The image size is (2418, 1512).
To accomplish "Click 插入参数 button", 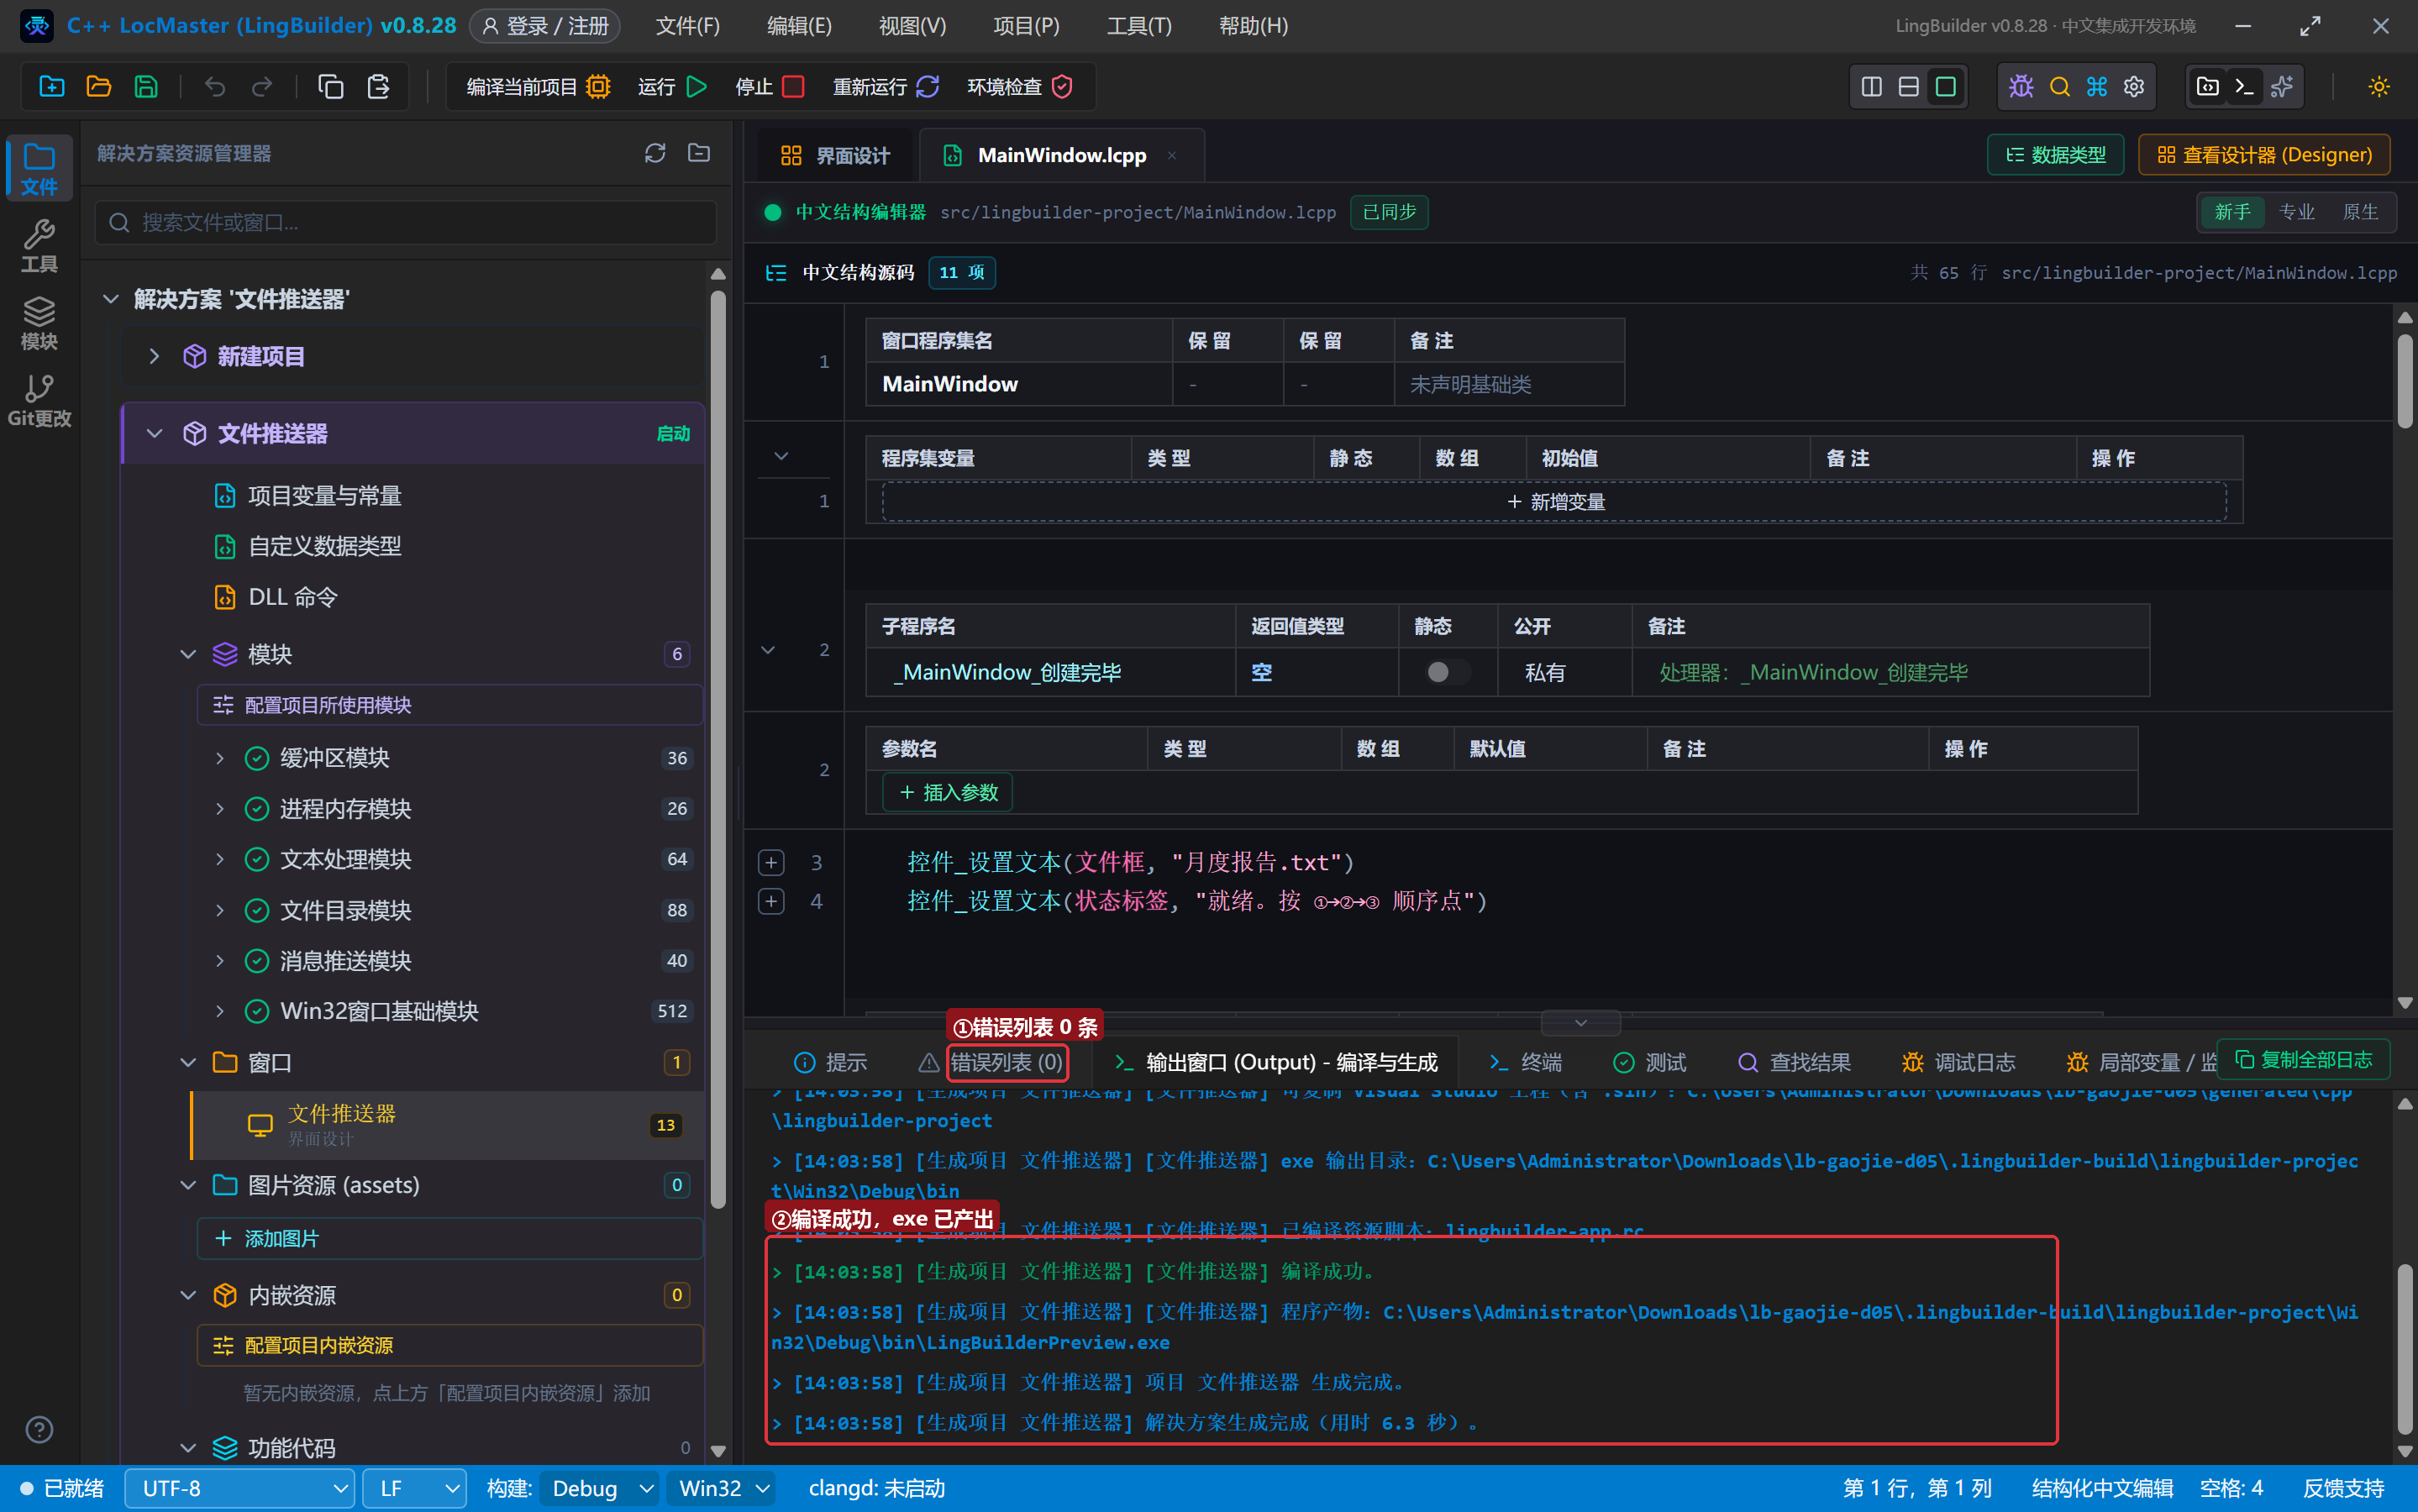I will (x=948, y=792).
